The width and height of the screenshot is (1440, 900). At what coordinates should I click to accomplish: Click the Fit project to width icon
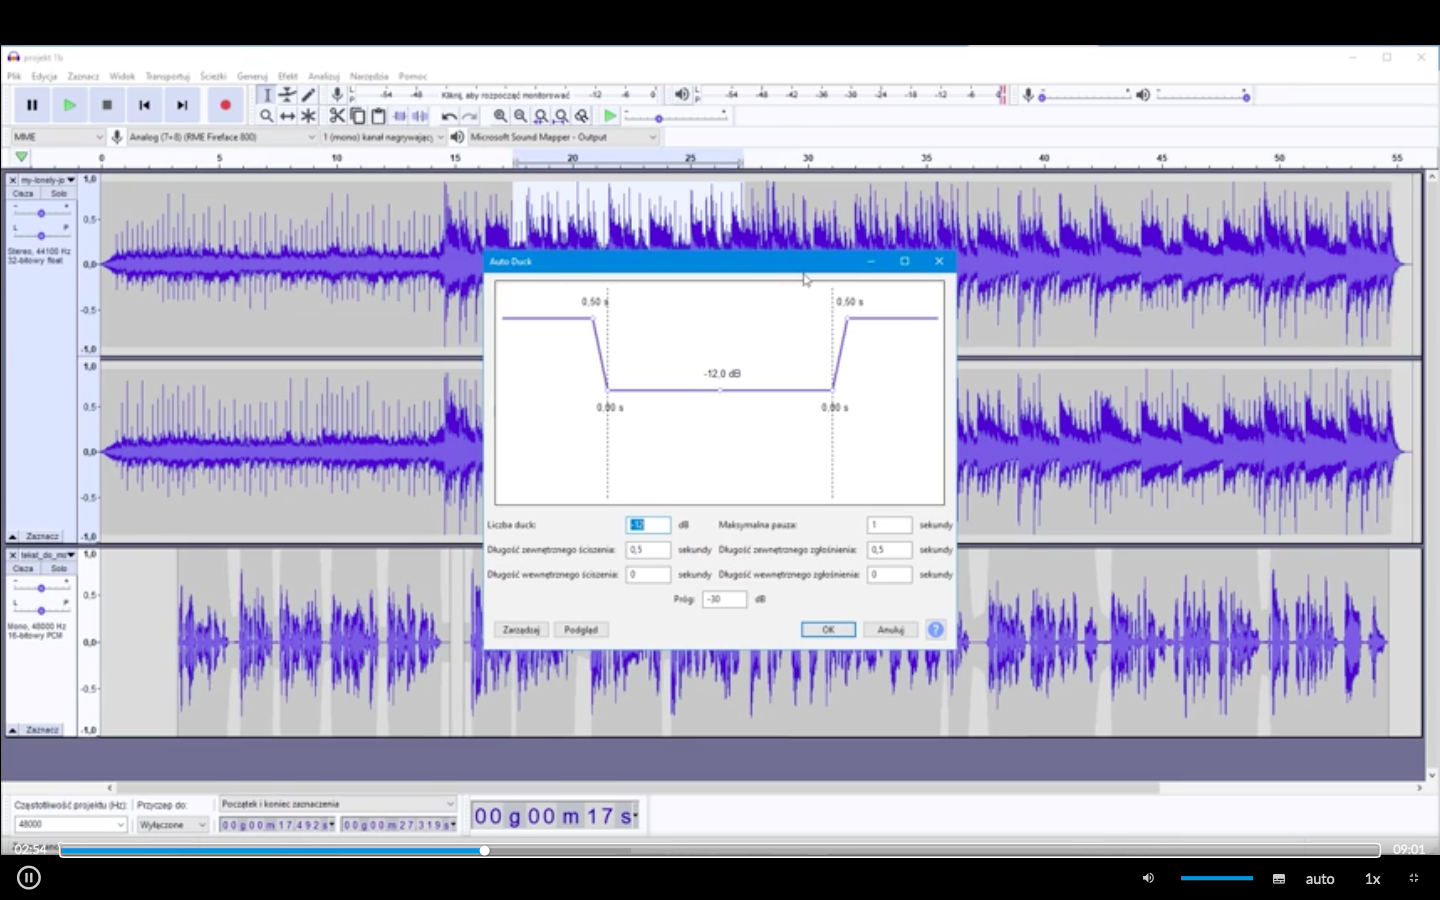pos(561,116)
